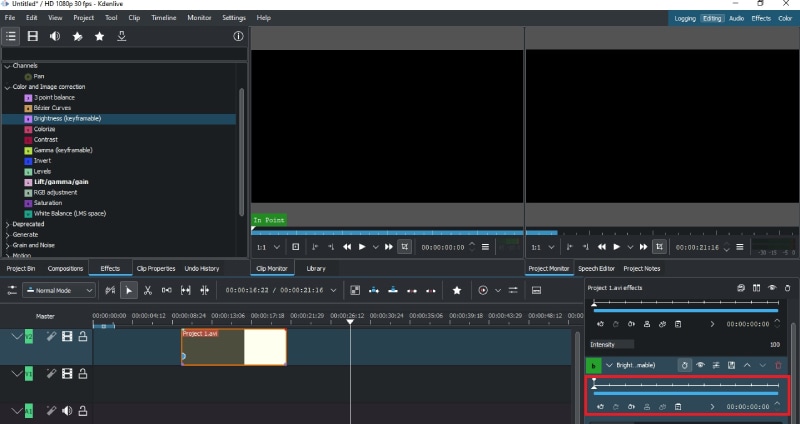800x424 pixels.
Task: Toggle Brightness effect visibility eye
Action: (x=700, y=365)
